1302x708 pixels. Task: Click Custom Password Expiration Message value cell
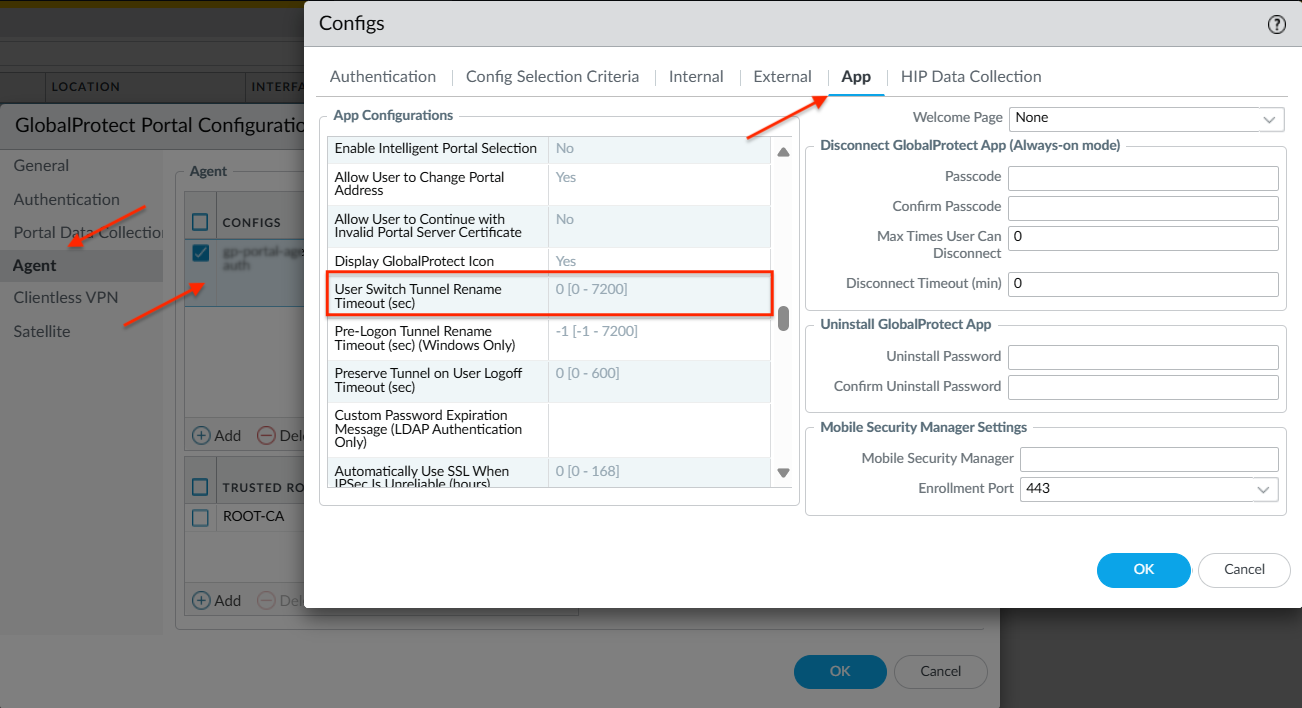click(x=659, y=429)
